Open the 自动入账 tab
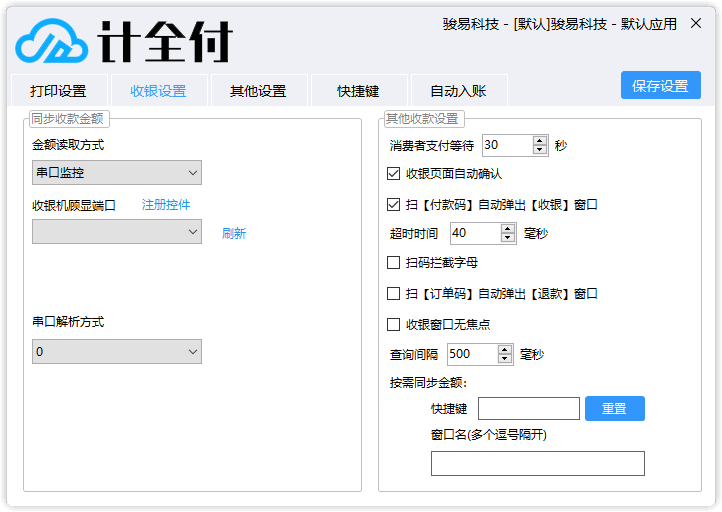Viewport: 722px width, 512px height. [x=459, y=91]
